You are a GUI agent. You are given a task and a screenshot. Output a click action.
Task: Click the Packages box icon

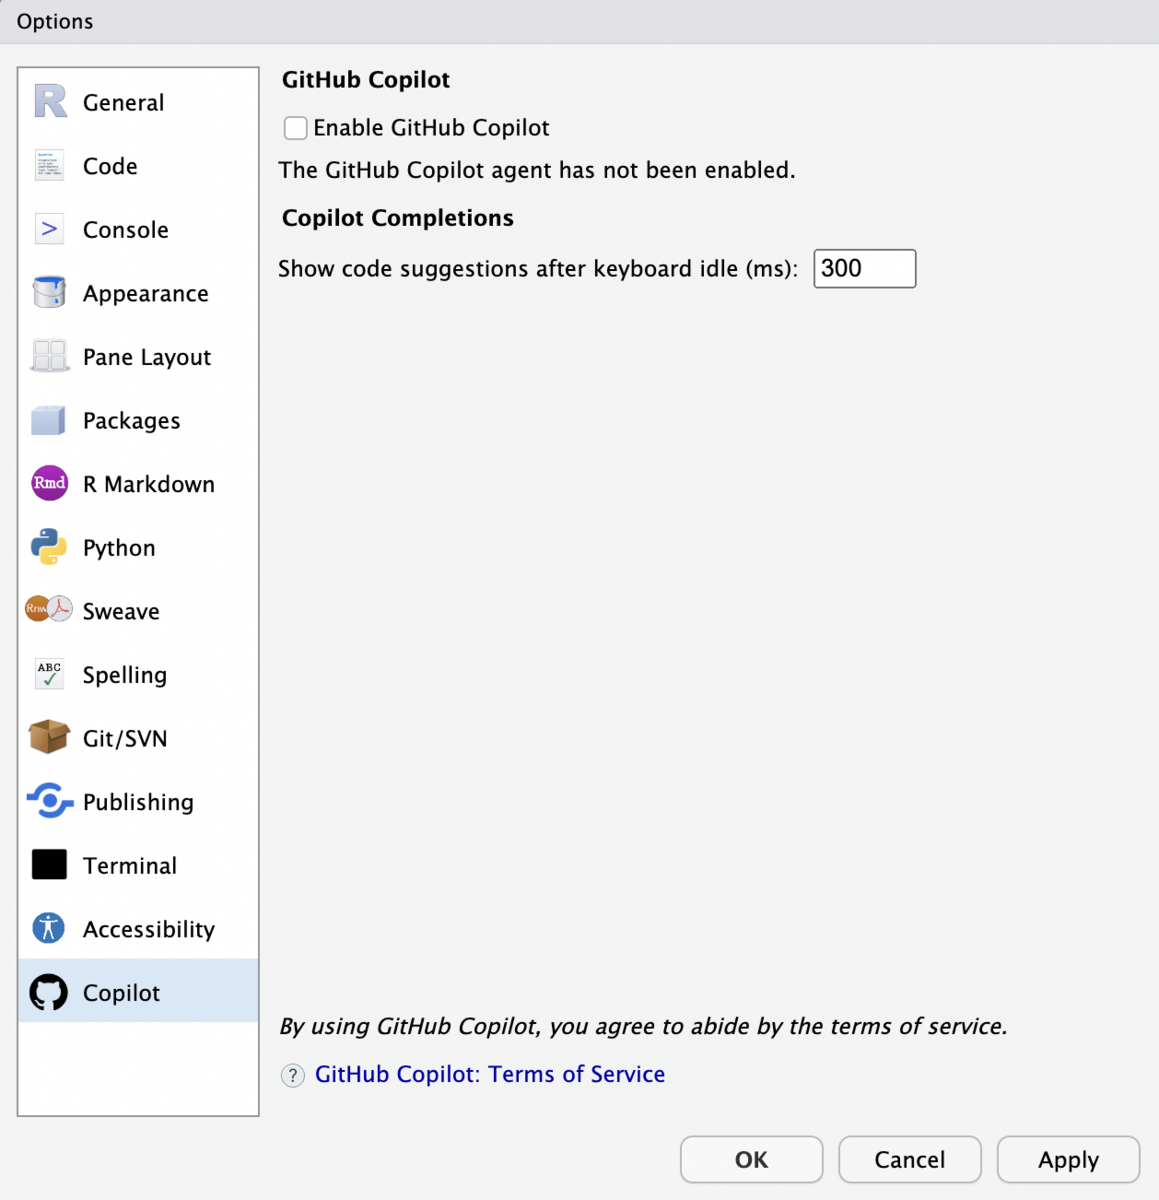tap(49, 420)
